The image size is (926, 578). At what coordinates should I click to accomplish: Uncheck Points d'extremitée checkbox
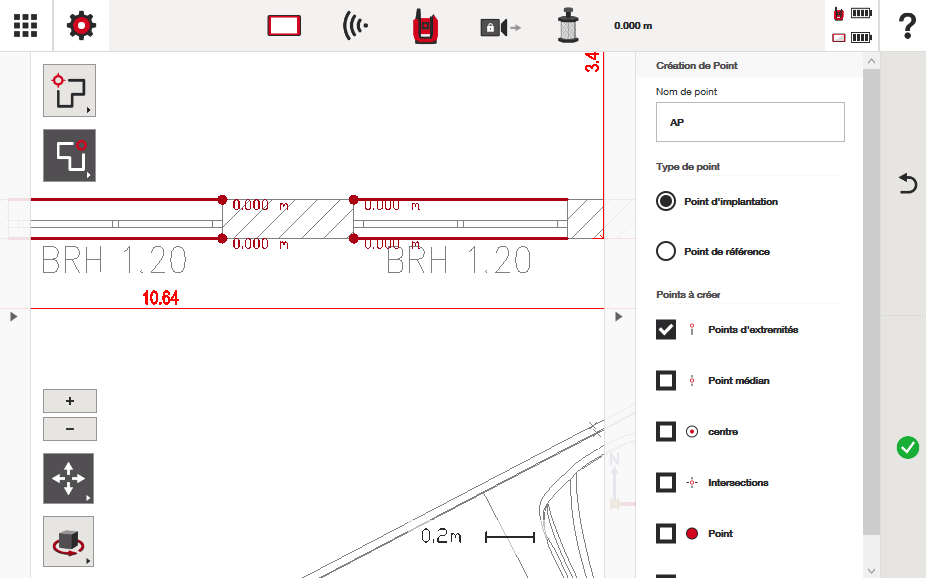[x=666, y=329]
